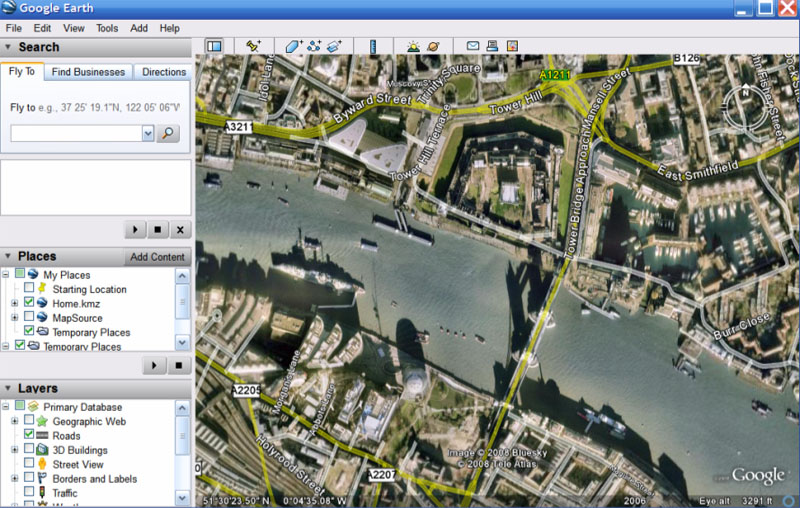The image size is (800, 508).
Task: Click the Starting Location pushpin icon
Action: pos(42,288)
